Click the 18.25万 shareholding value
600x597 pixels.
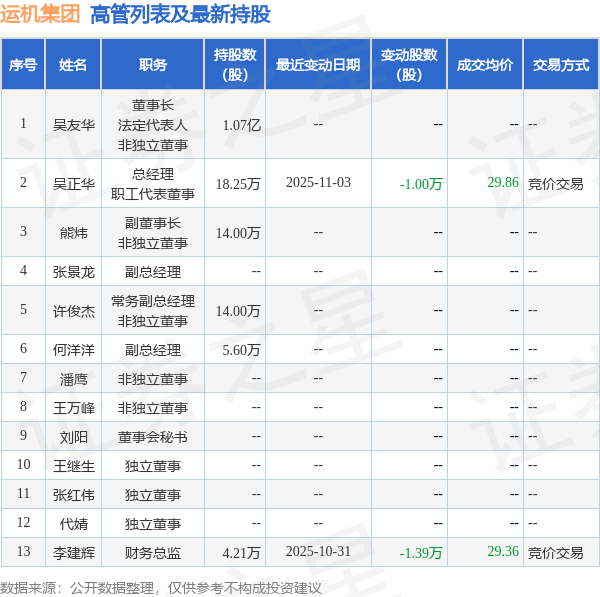click(238, 184)
